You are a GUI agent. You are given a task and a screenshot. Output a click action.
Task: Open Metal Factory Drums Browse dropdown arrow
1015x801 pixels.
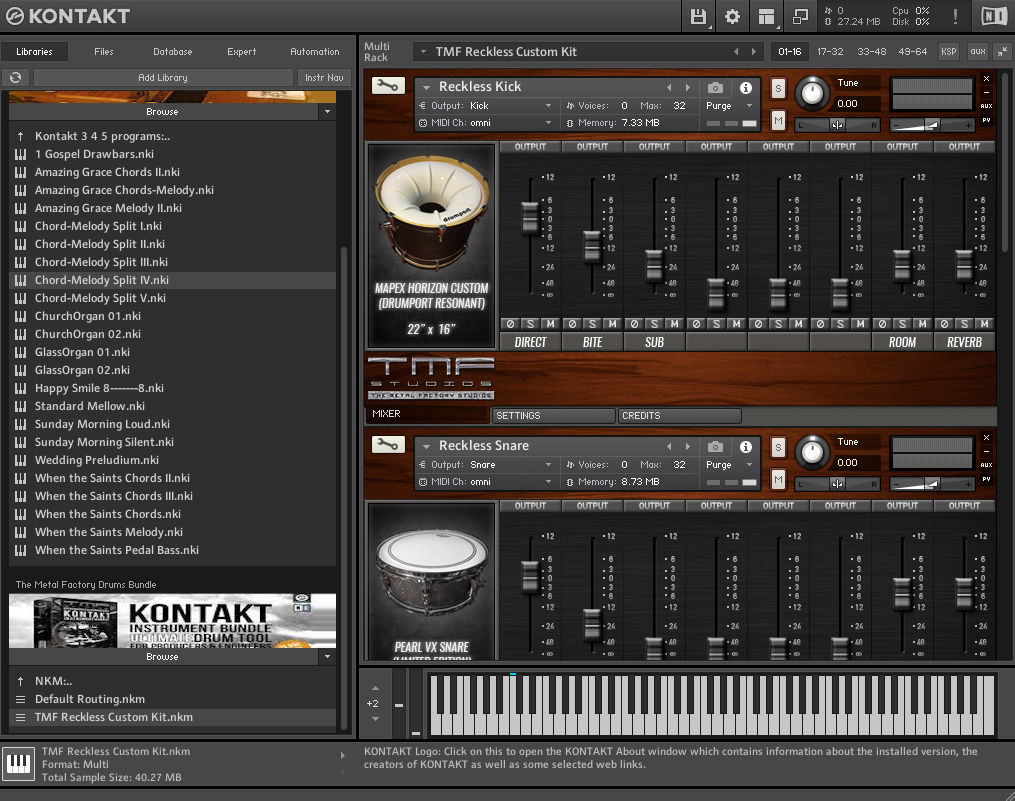(328, 657)
